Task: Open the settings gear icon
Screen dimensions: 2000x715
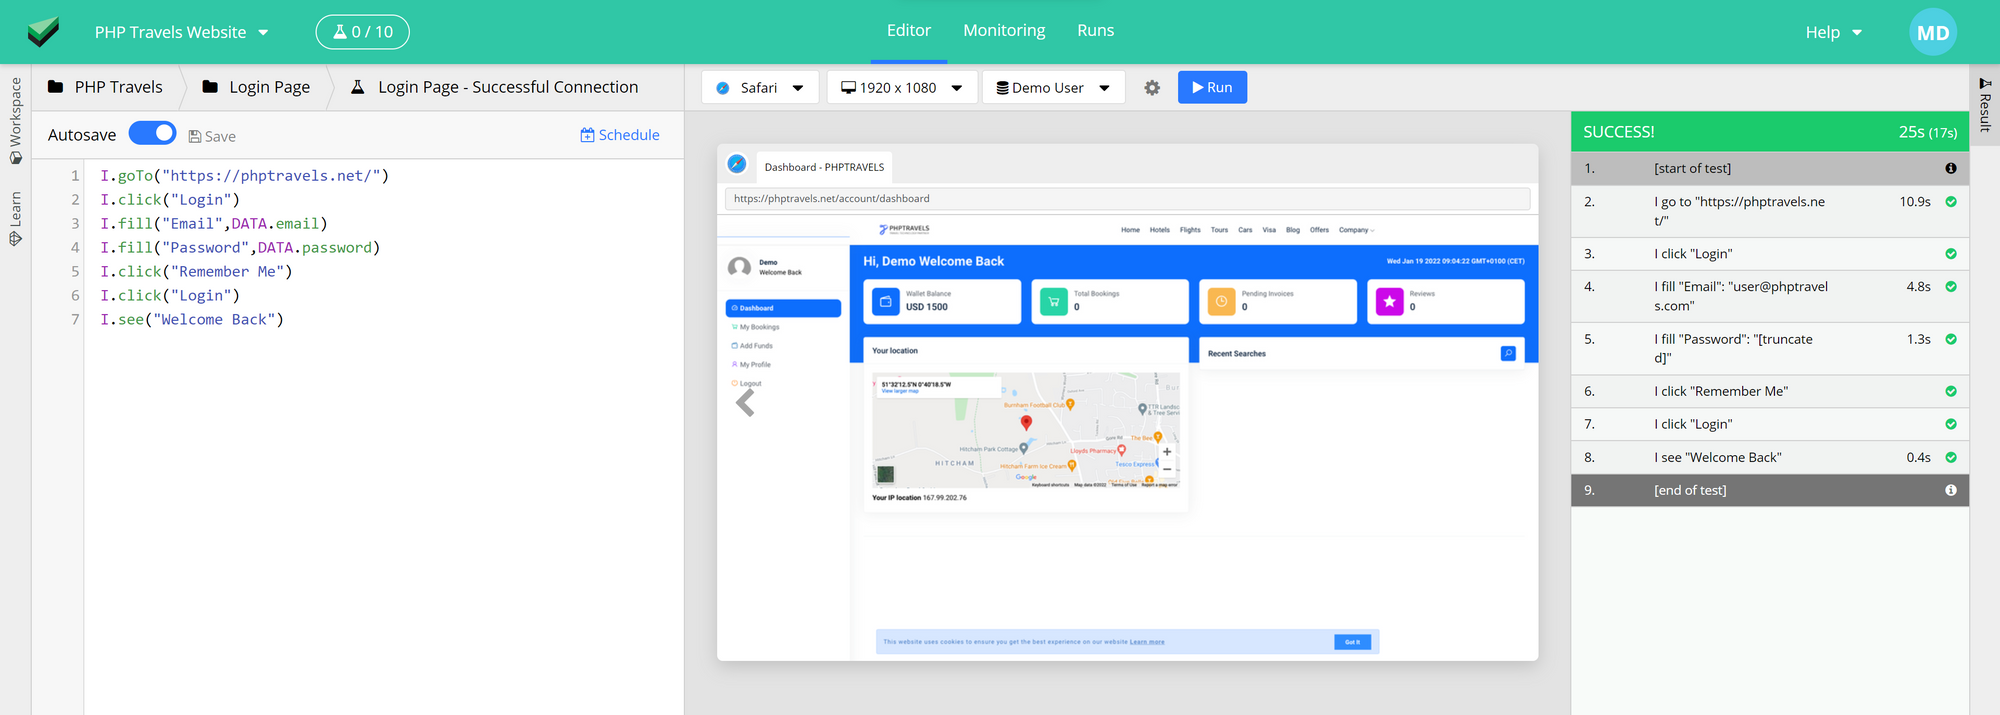Action: (1152, 88)
